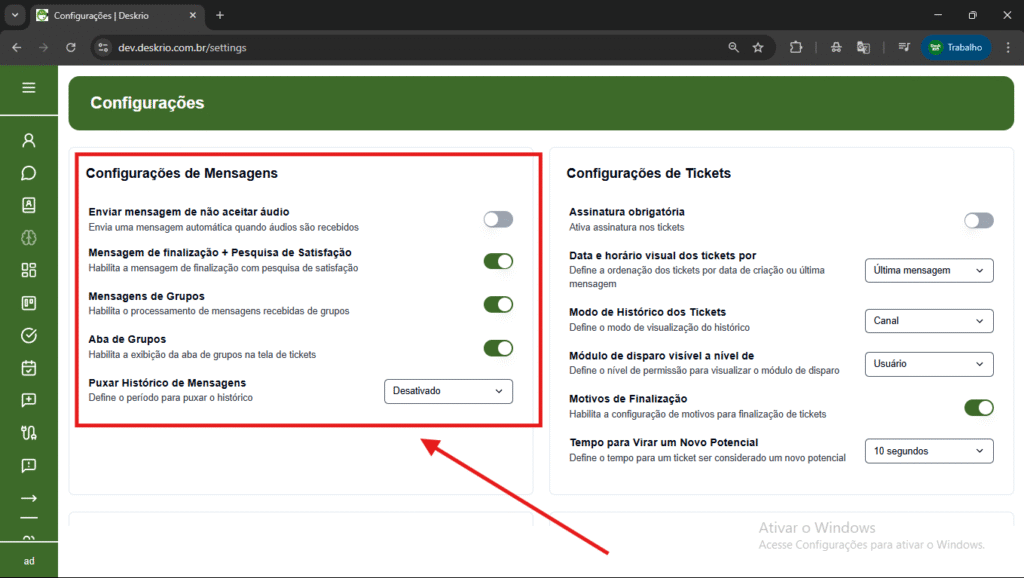Click the brain AI icon in sidebar
This screenshot has width=1024, height=578.
[29, 238]
